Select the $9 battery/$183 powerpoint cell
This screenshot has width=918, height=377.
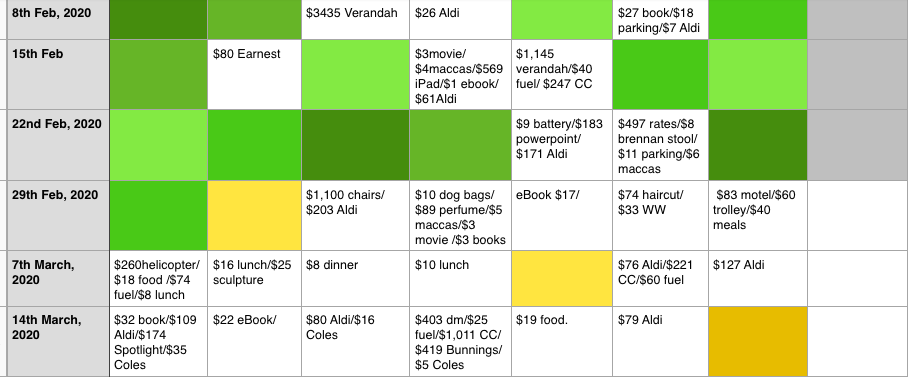pos(562,145)
